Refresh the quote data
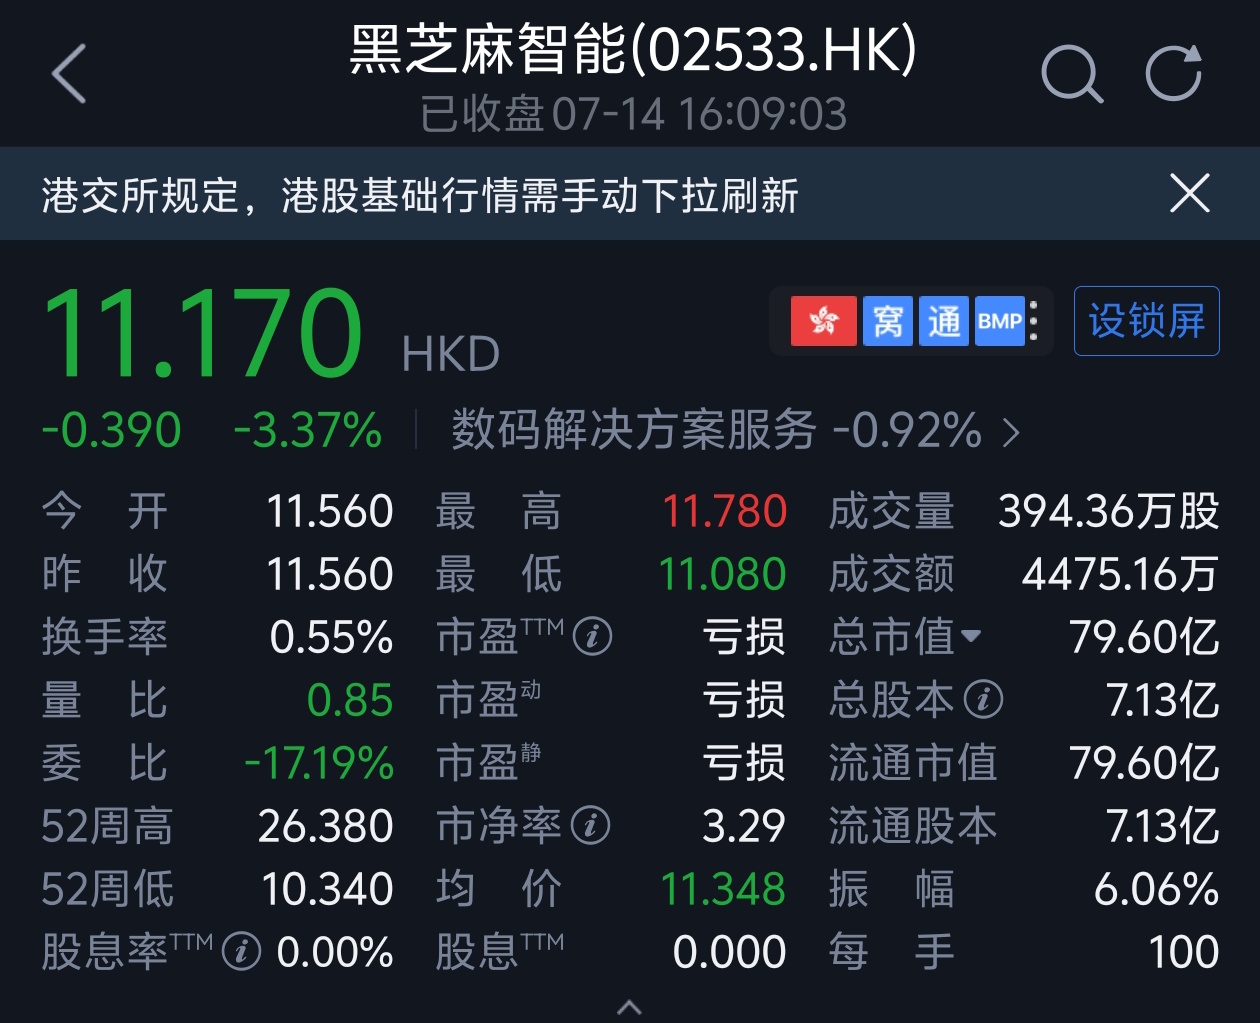This screenshot has height=1023, width=1260. pyautogui.click(x=1174, y=73)
